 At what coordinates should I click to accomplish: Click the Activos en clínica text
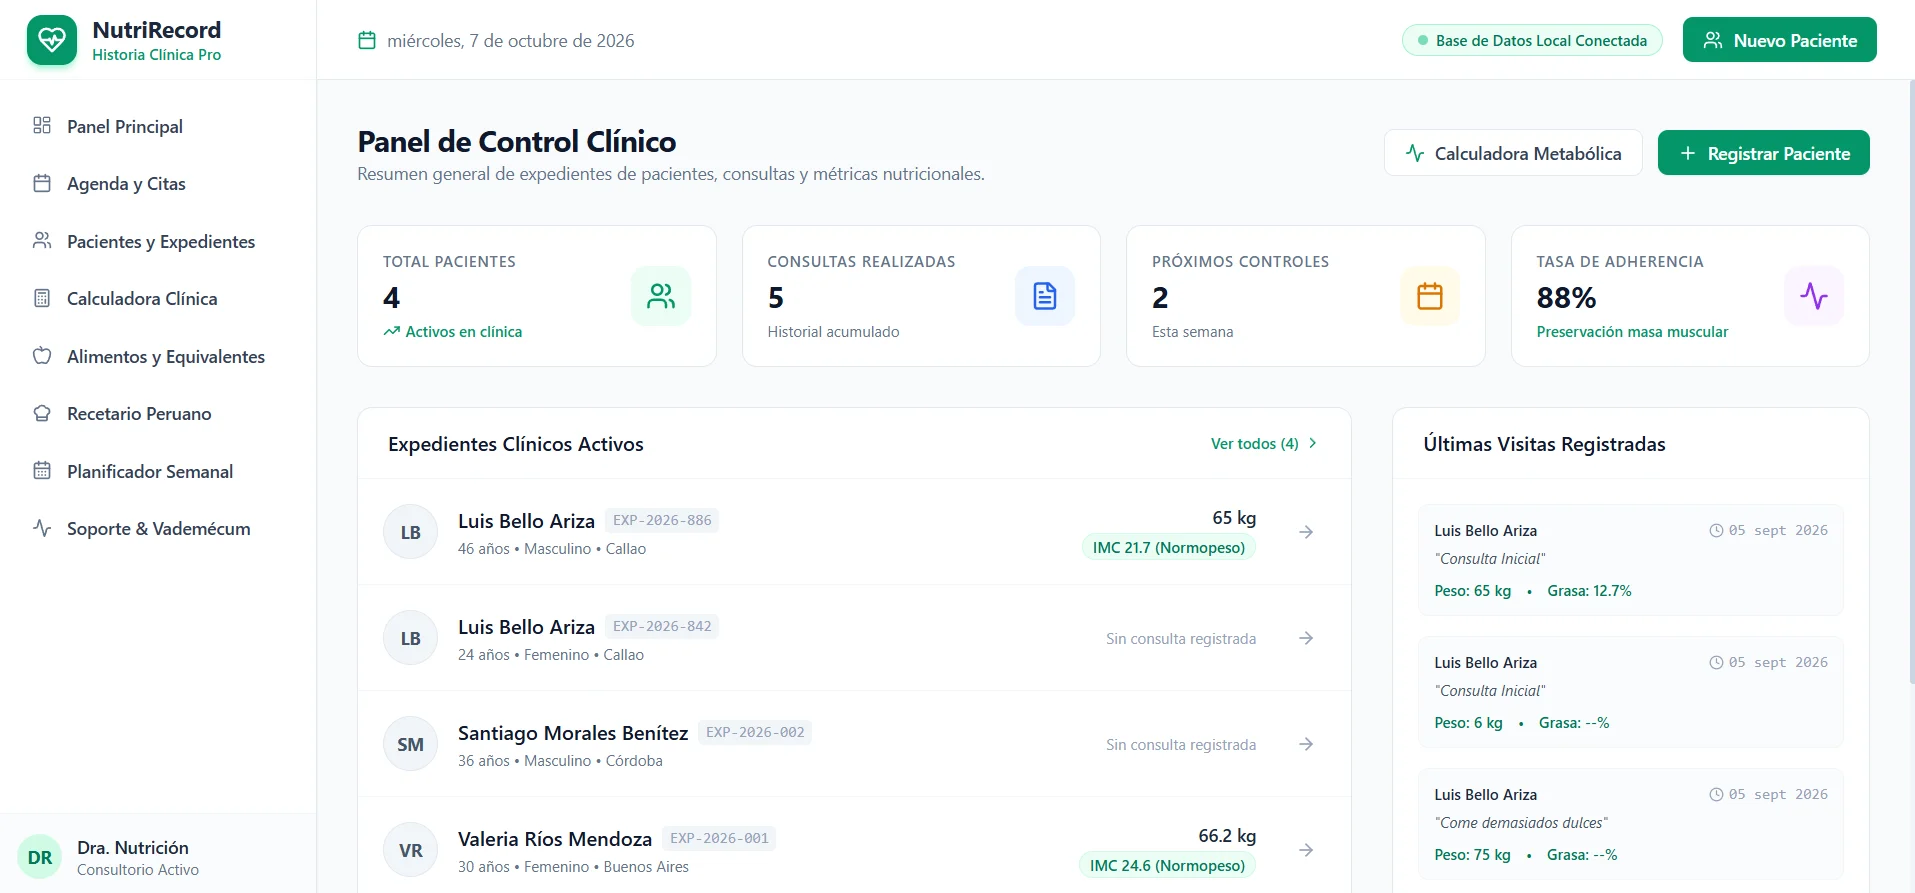tap(464, 332)
